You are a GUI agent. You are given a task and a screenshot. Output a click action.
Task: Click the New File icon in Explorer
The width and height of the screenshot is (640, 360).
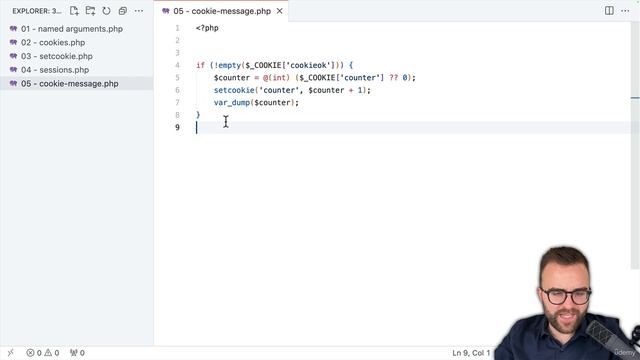coord(74,11)
